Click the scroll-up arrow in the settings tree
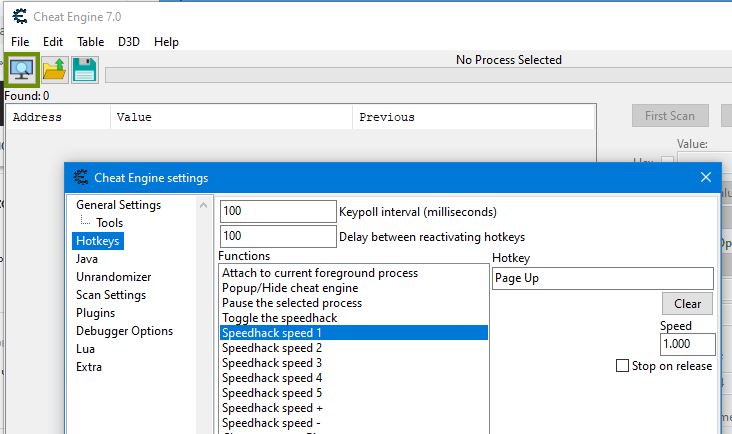The image size is (732, 434). (203, 205)
